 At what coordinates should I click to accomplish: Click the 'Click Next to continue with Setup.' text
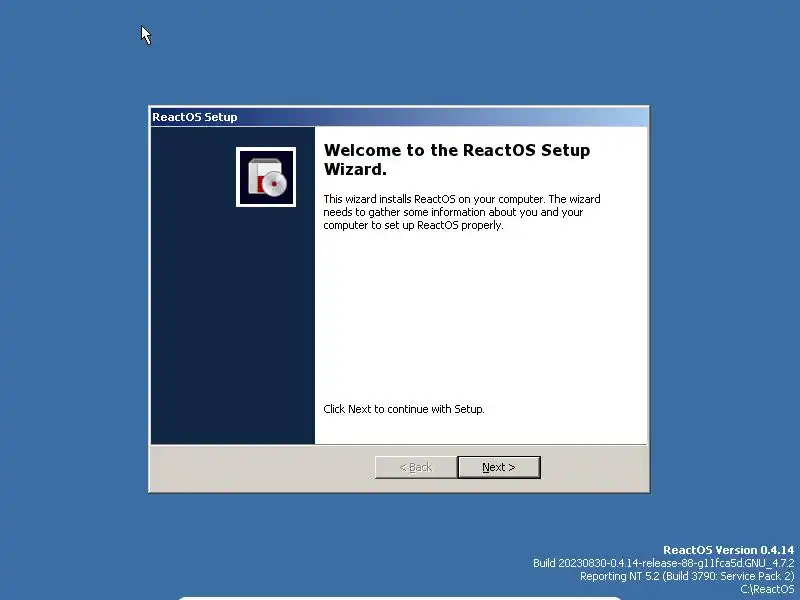click(404, 409)
